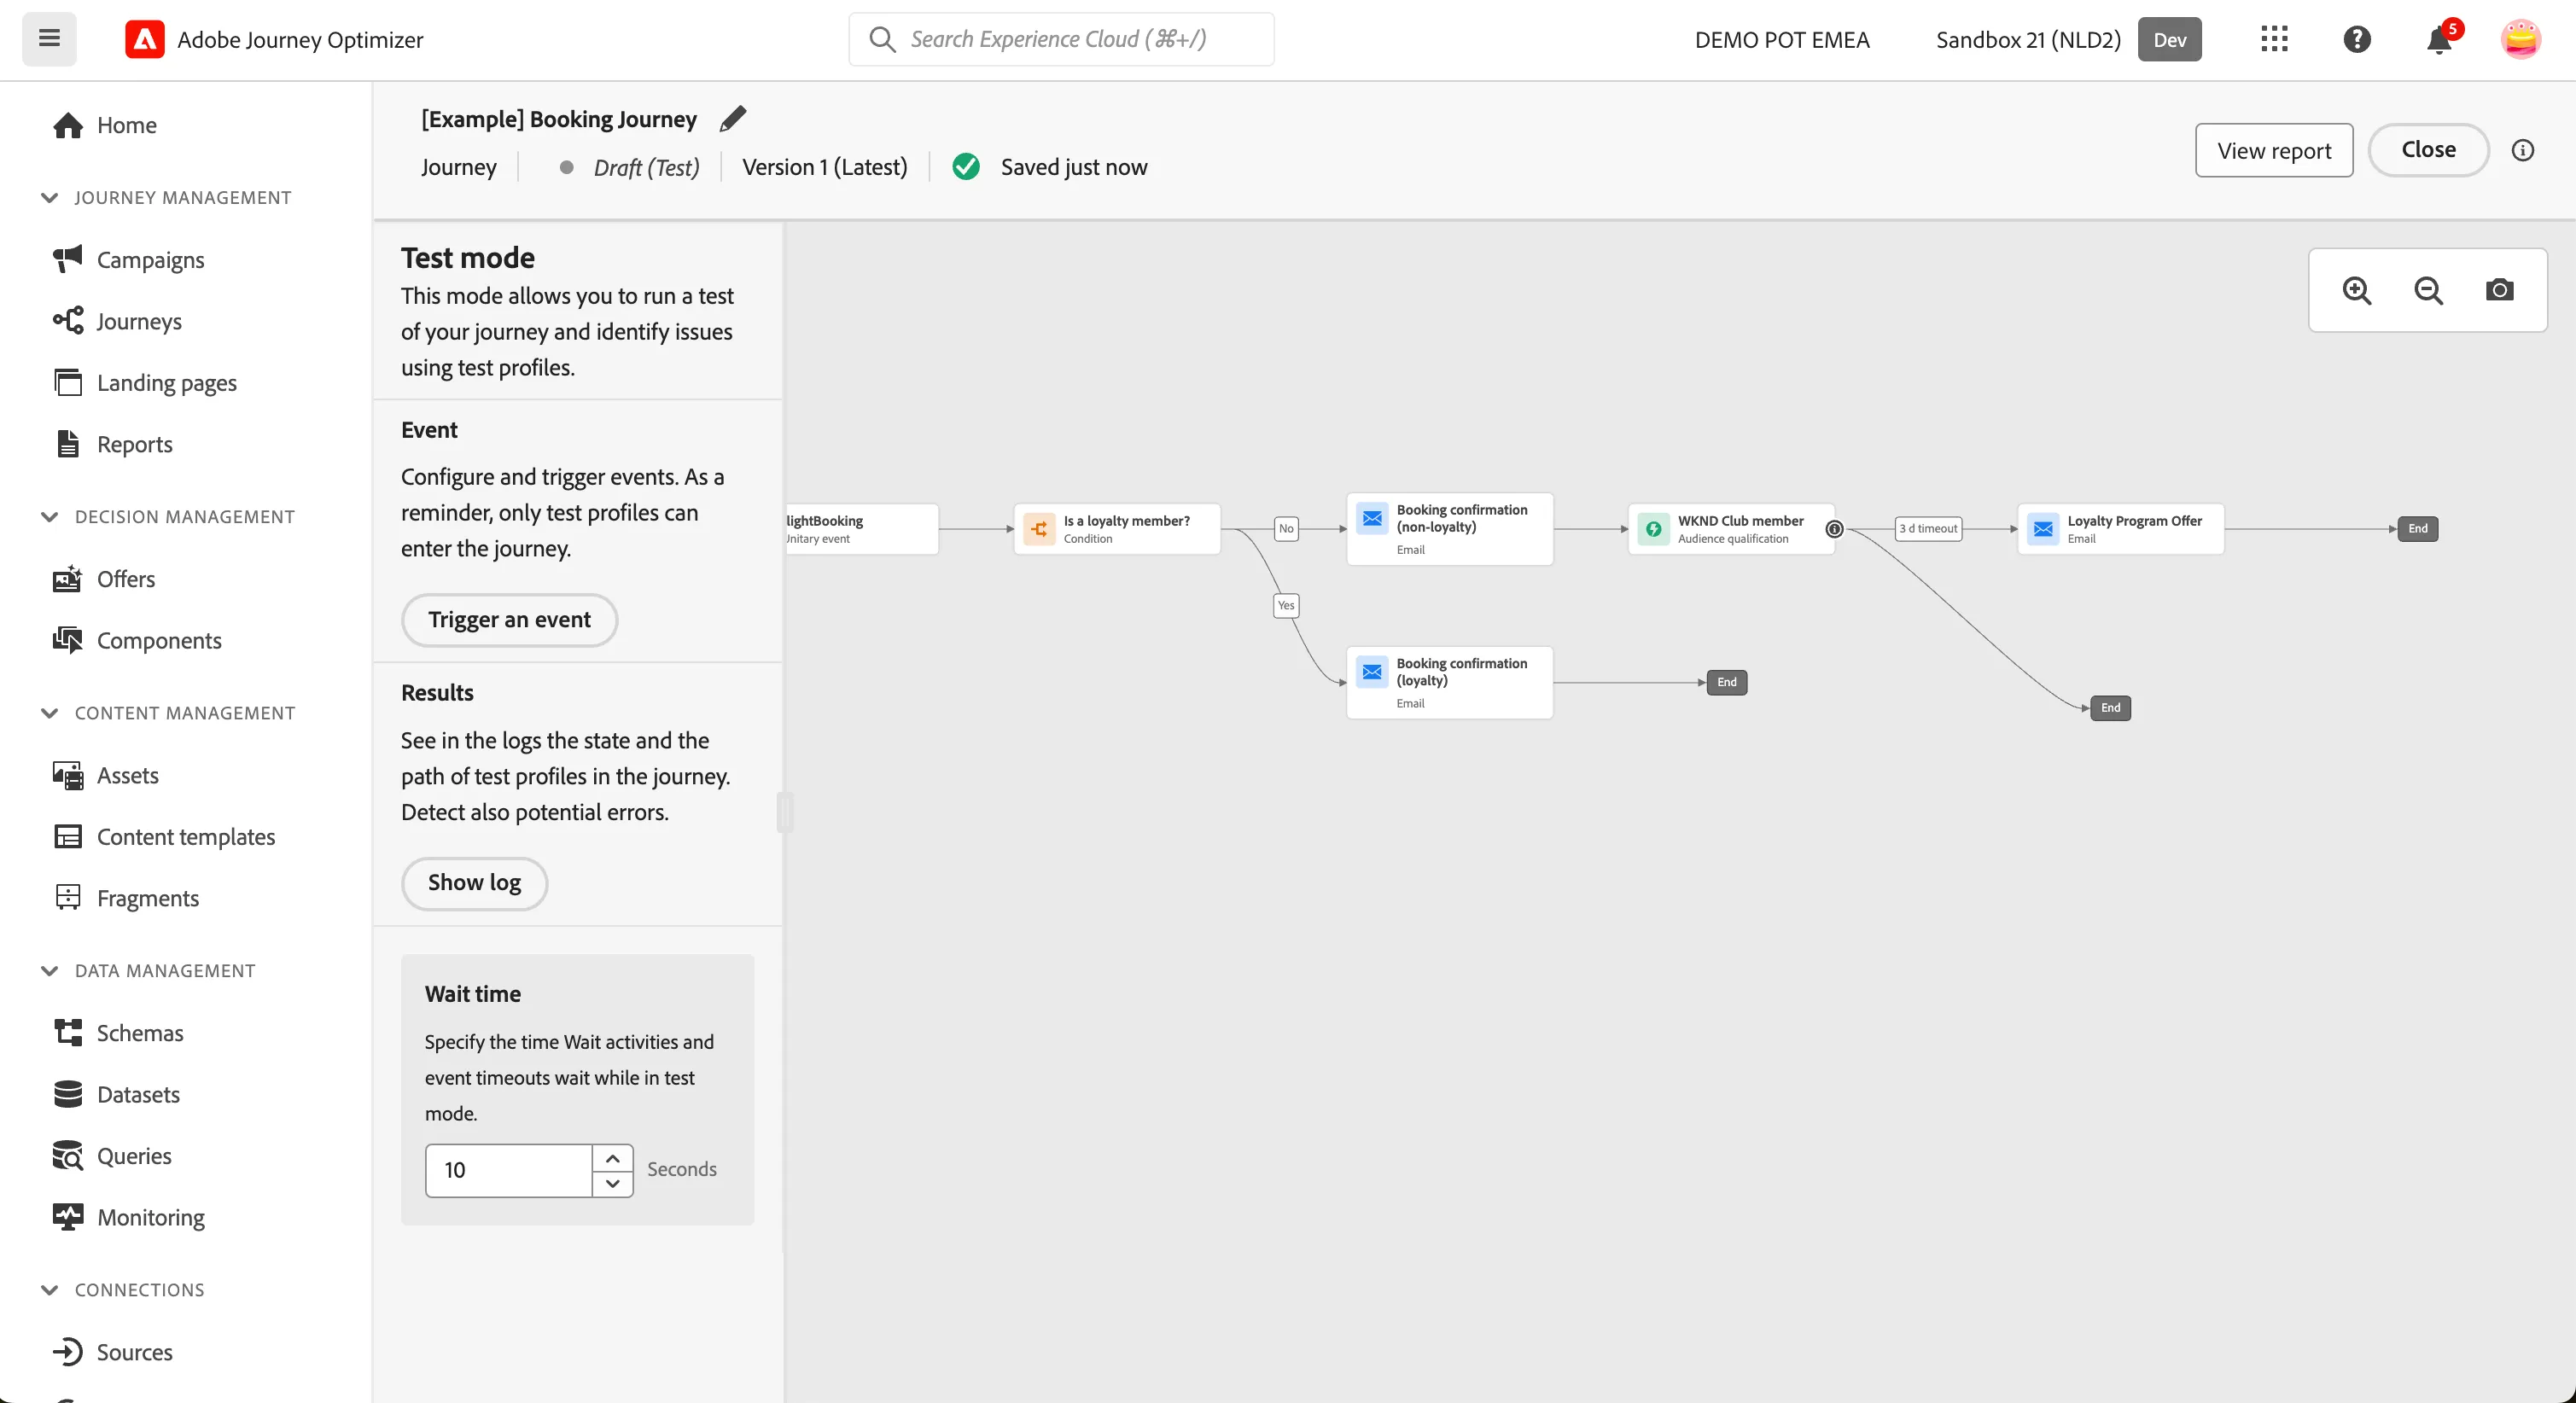Viewport: 2576px width, 1403px height.
Task: Collapse the Data Management section
Action: pyautogui.click(x=49, y=970)
